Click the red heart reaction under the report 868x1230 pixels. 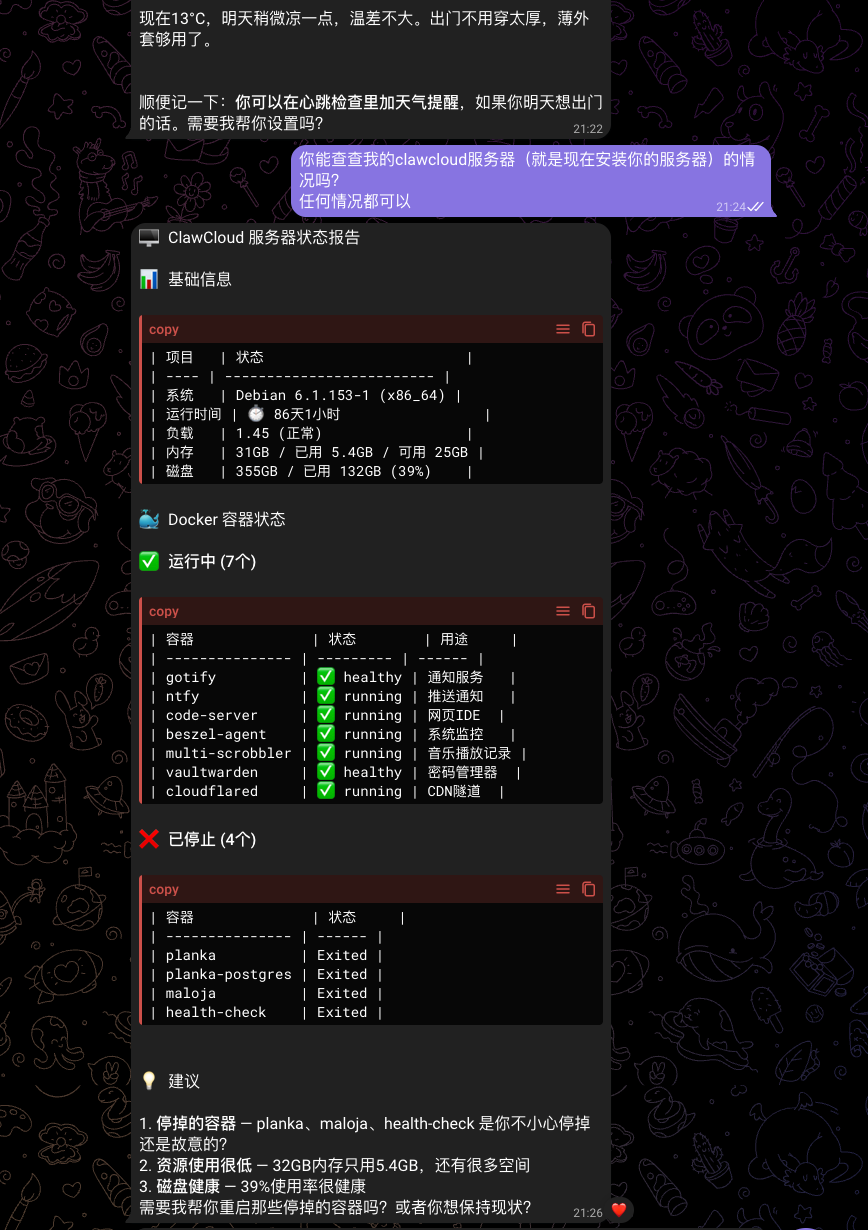click(x=619, y=1210)
